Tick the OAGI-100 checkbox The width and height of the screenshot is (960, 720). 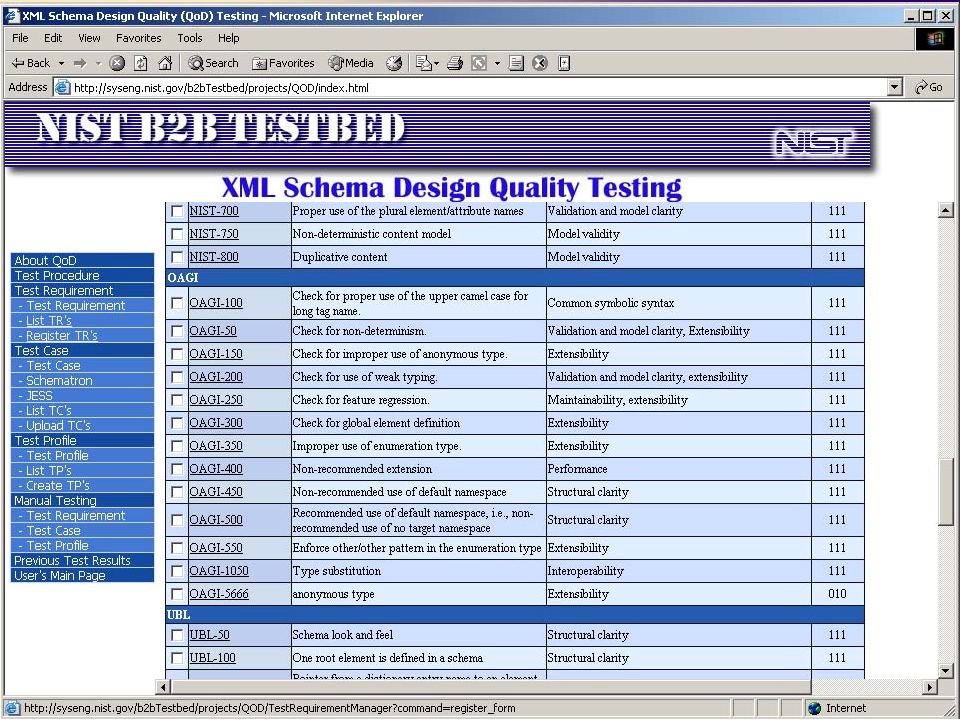(x=177, y=303)
